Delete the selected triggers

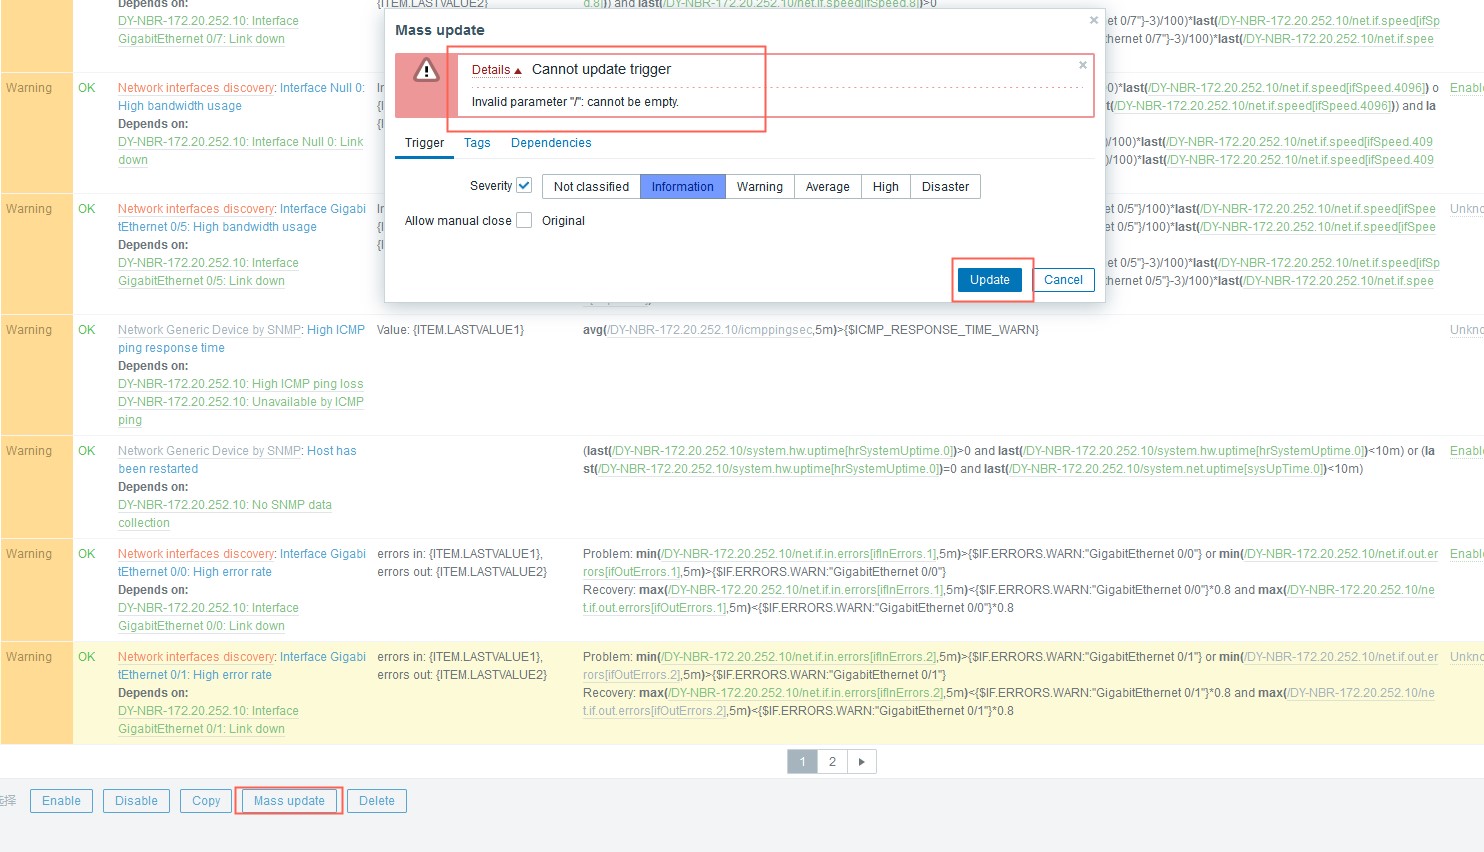[377, 801]
